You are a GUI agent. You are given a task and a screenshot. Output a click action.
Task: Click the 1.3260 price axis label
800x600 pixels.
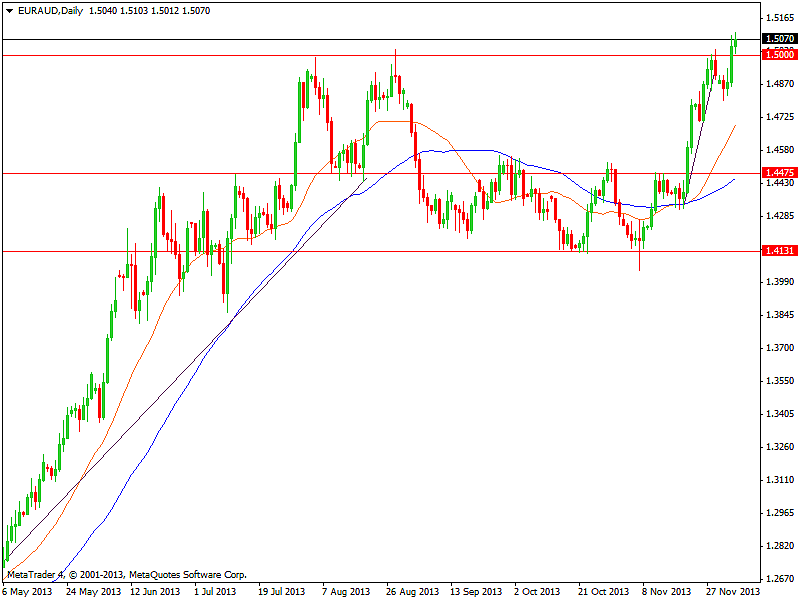coord(779,447)
